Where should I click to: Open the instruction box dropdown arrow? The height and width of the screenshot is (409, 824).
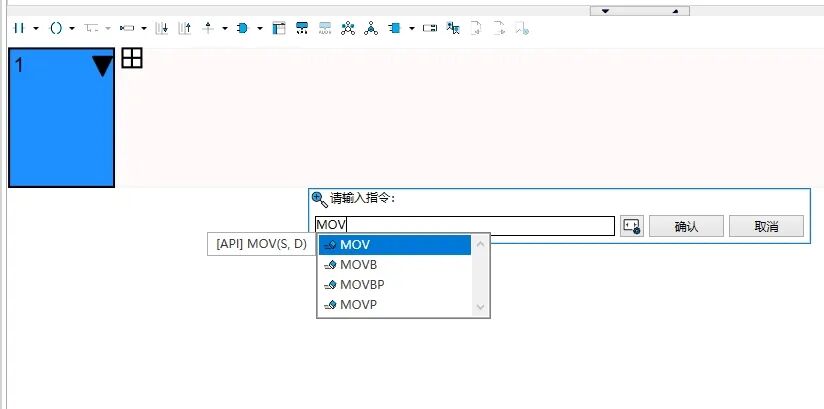[x=143, y=28]
